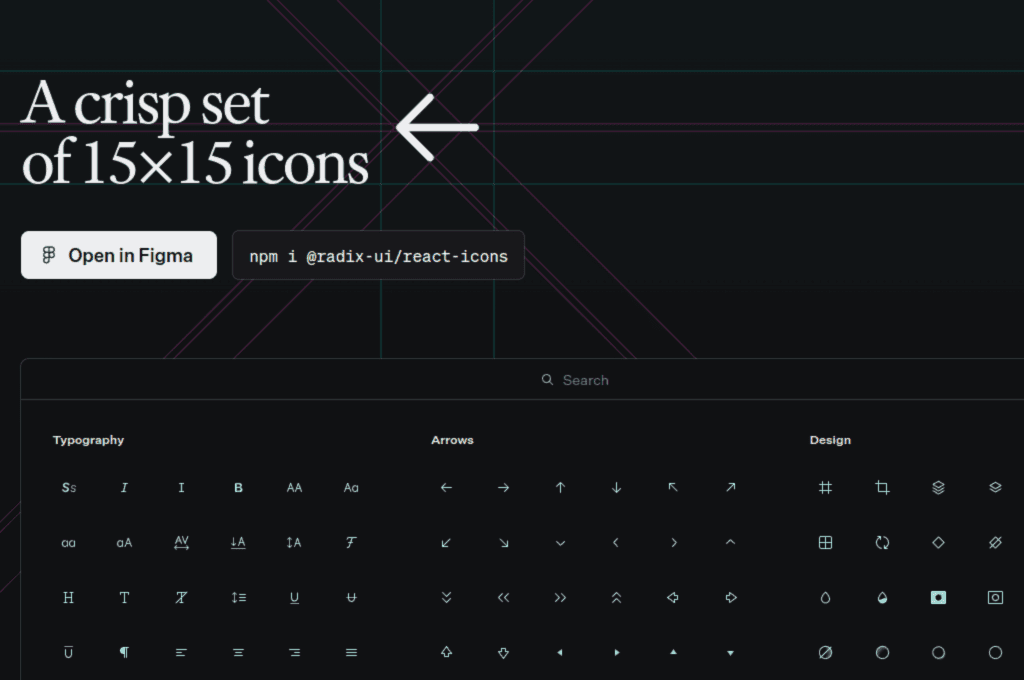Choose the line height icon

(x=238, y=597)
